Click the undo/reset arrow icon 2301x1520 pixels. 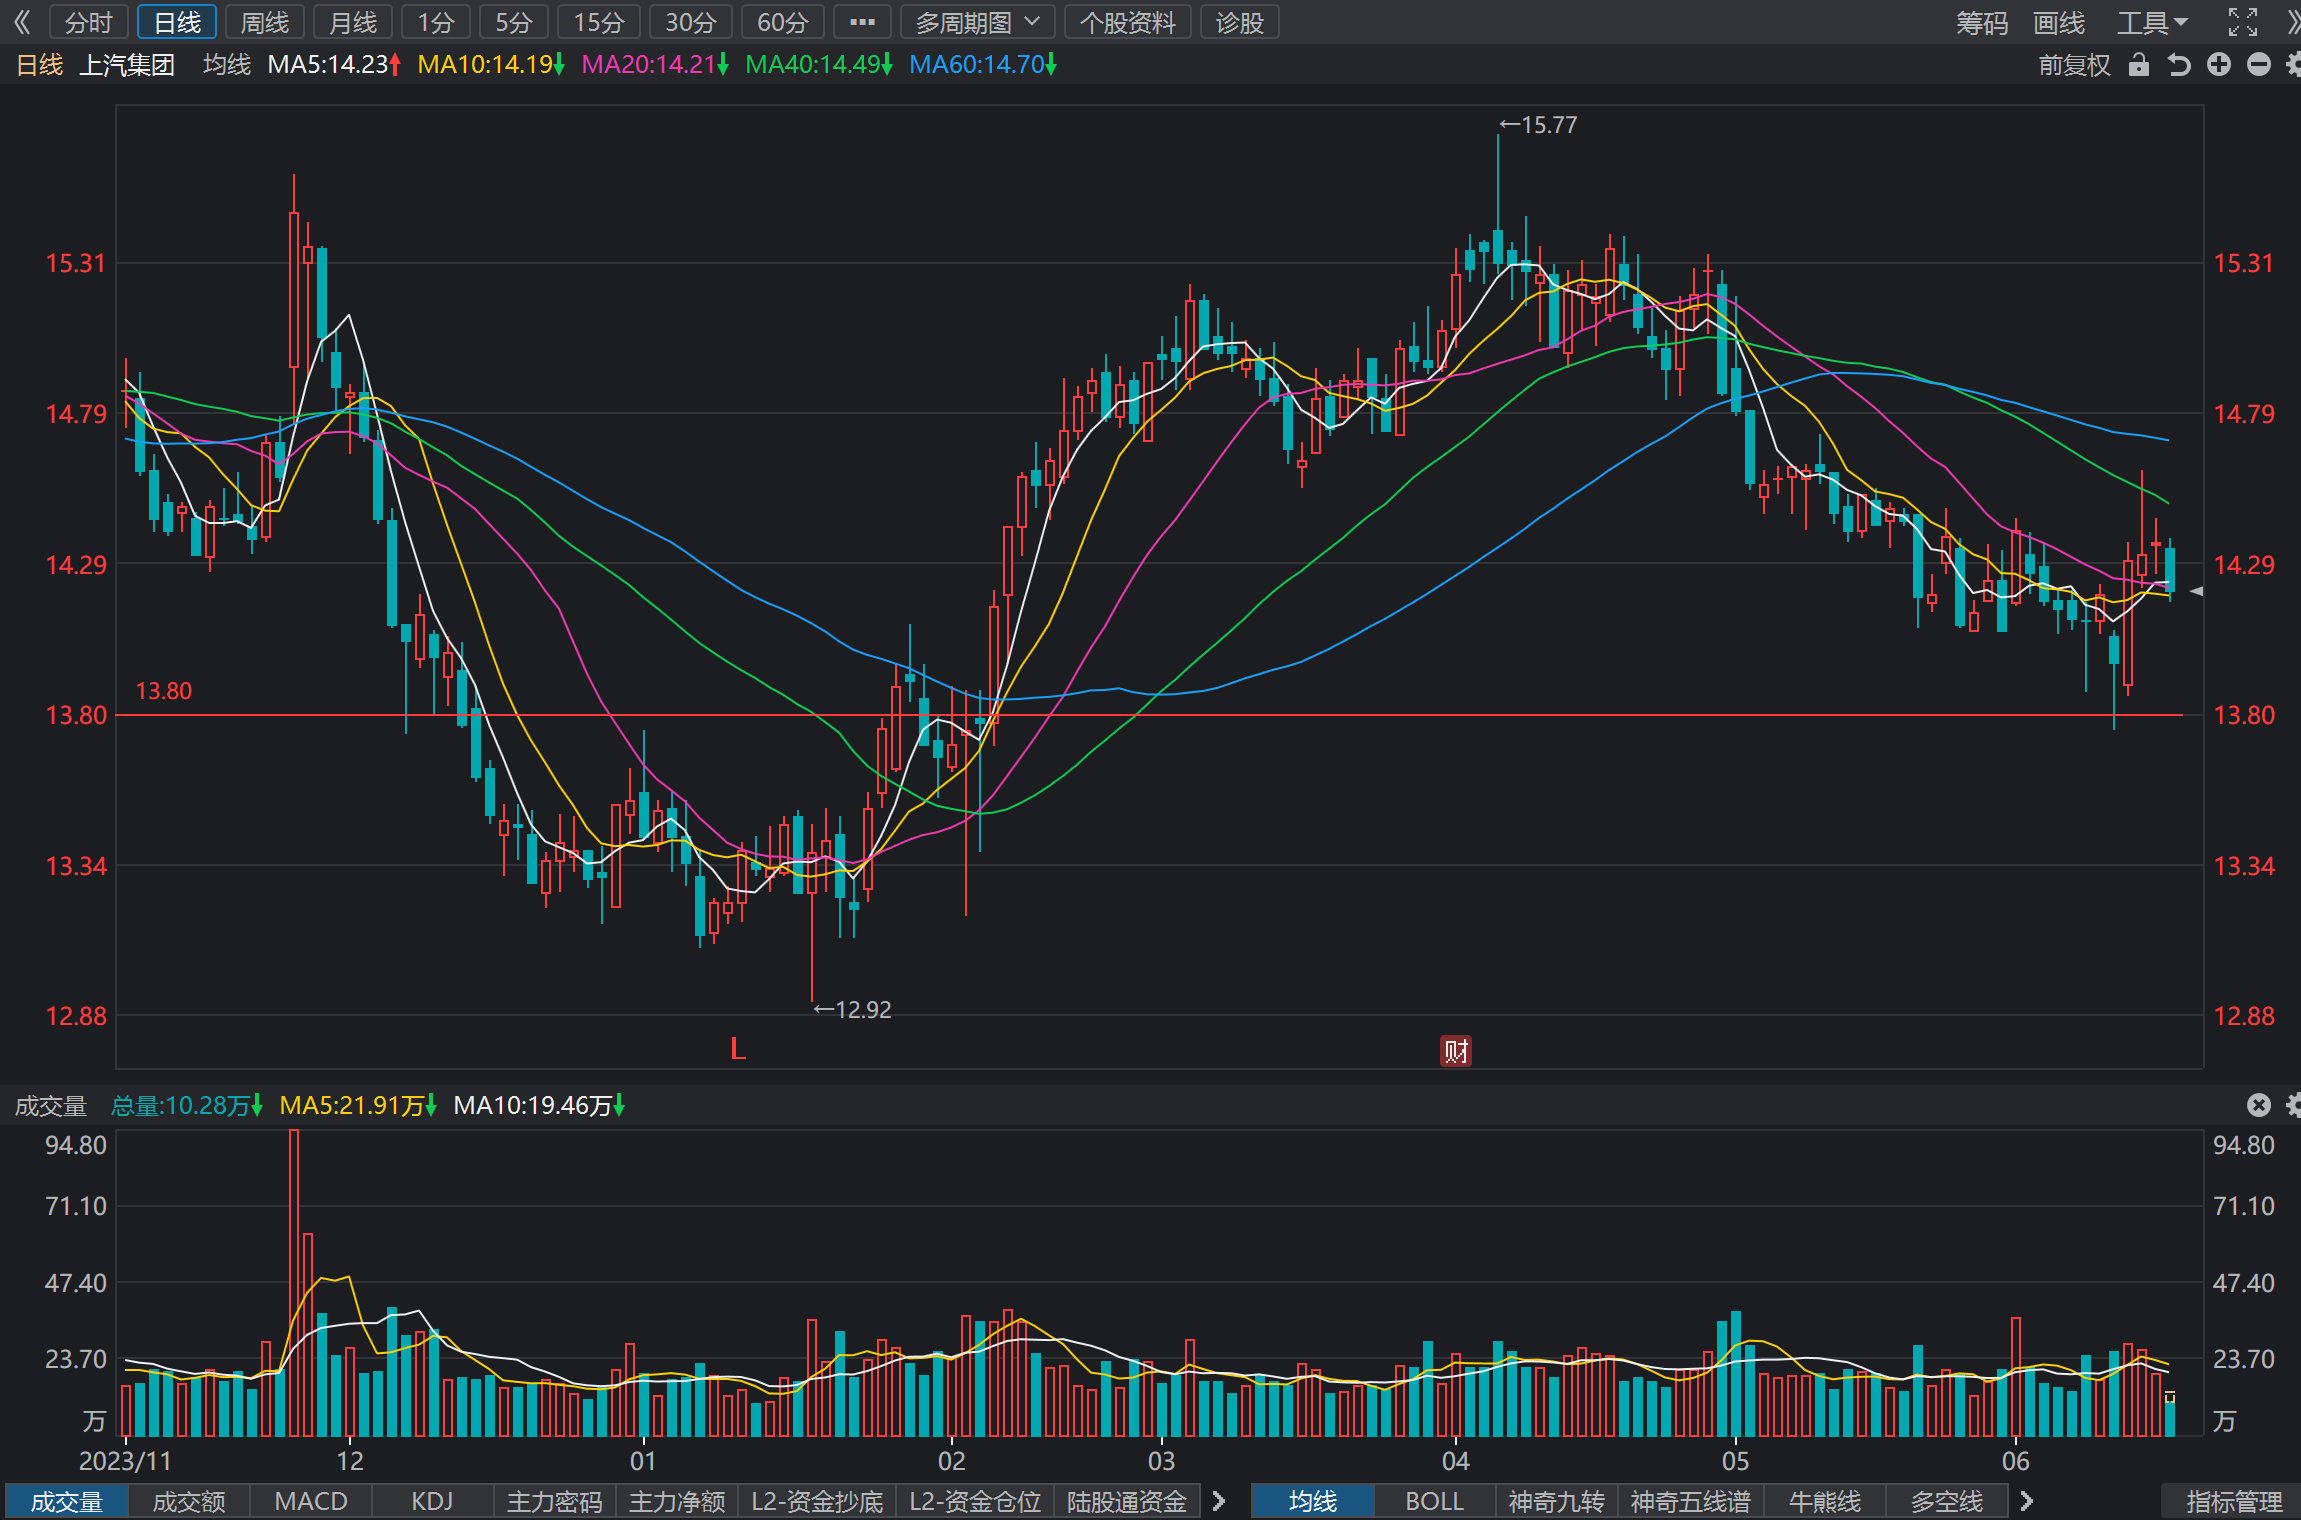(x=2179, y=65)
